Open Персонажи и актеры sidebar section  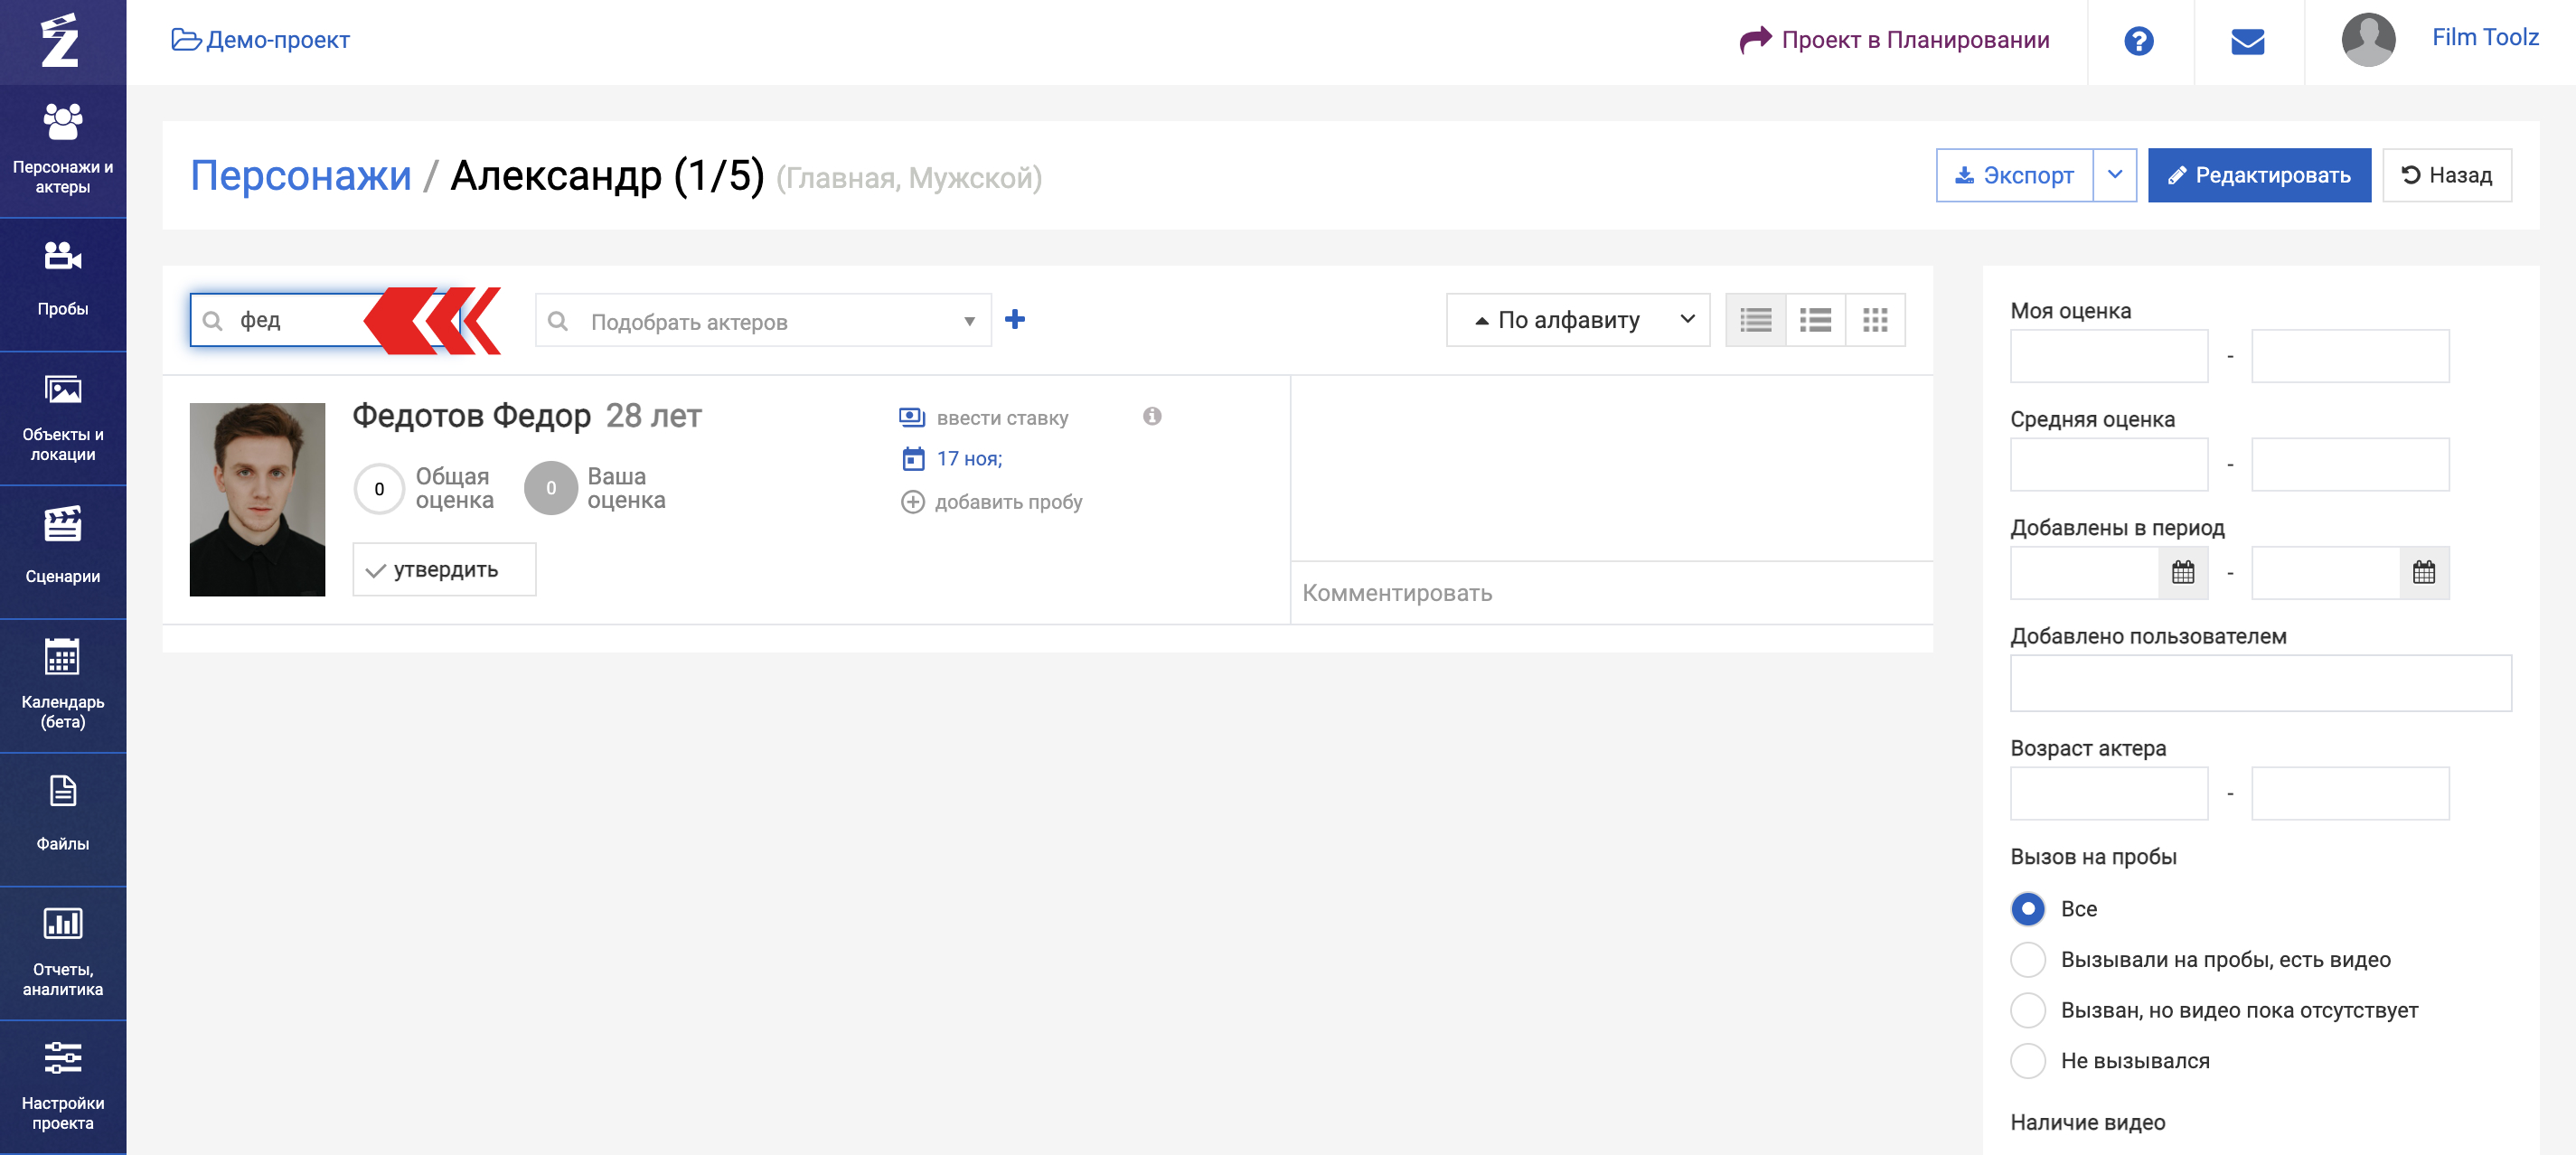click(63, 150)
